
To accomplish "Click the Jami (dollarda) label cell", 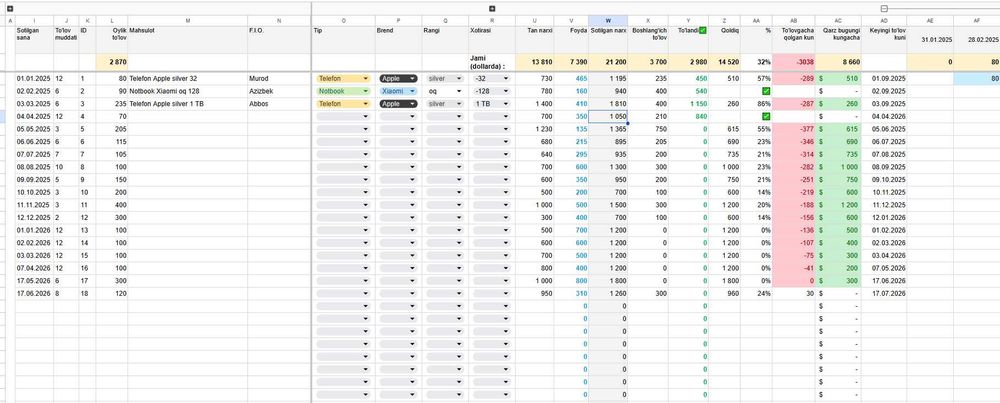I will (x=492, y=62).
